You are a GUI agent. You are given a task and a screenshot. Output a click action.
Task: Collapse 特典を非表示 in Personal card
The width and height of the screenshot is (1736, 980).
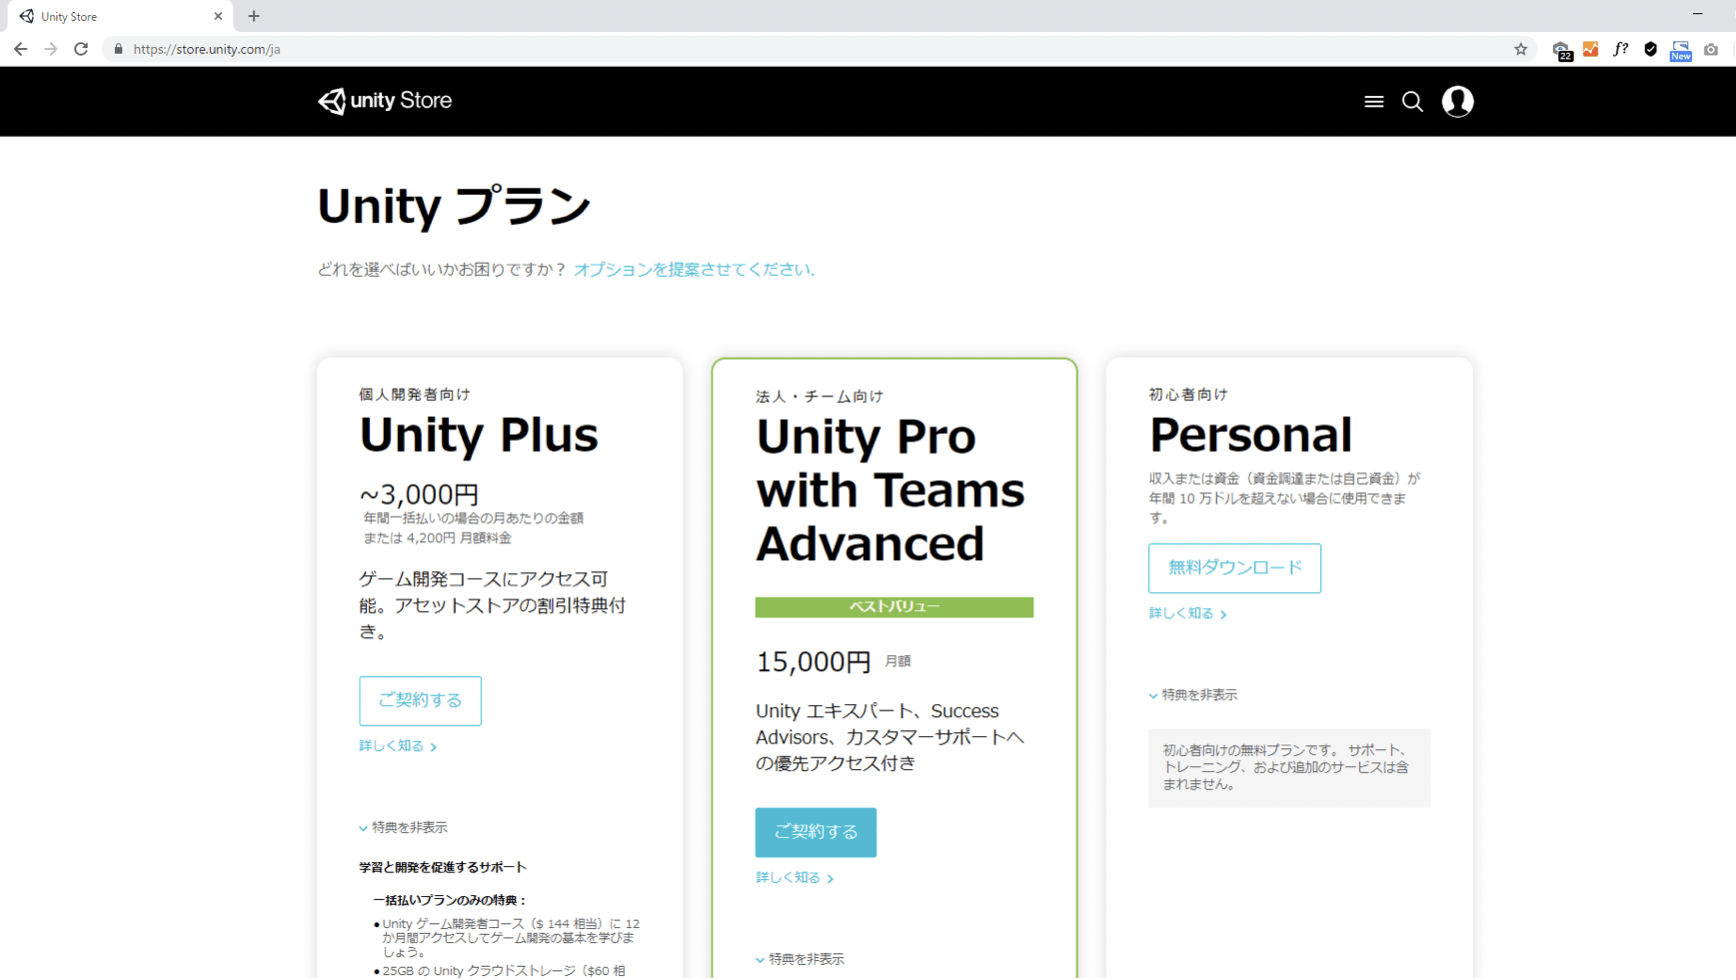pyautogui.click(x=1193, y=695)
